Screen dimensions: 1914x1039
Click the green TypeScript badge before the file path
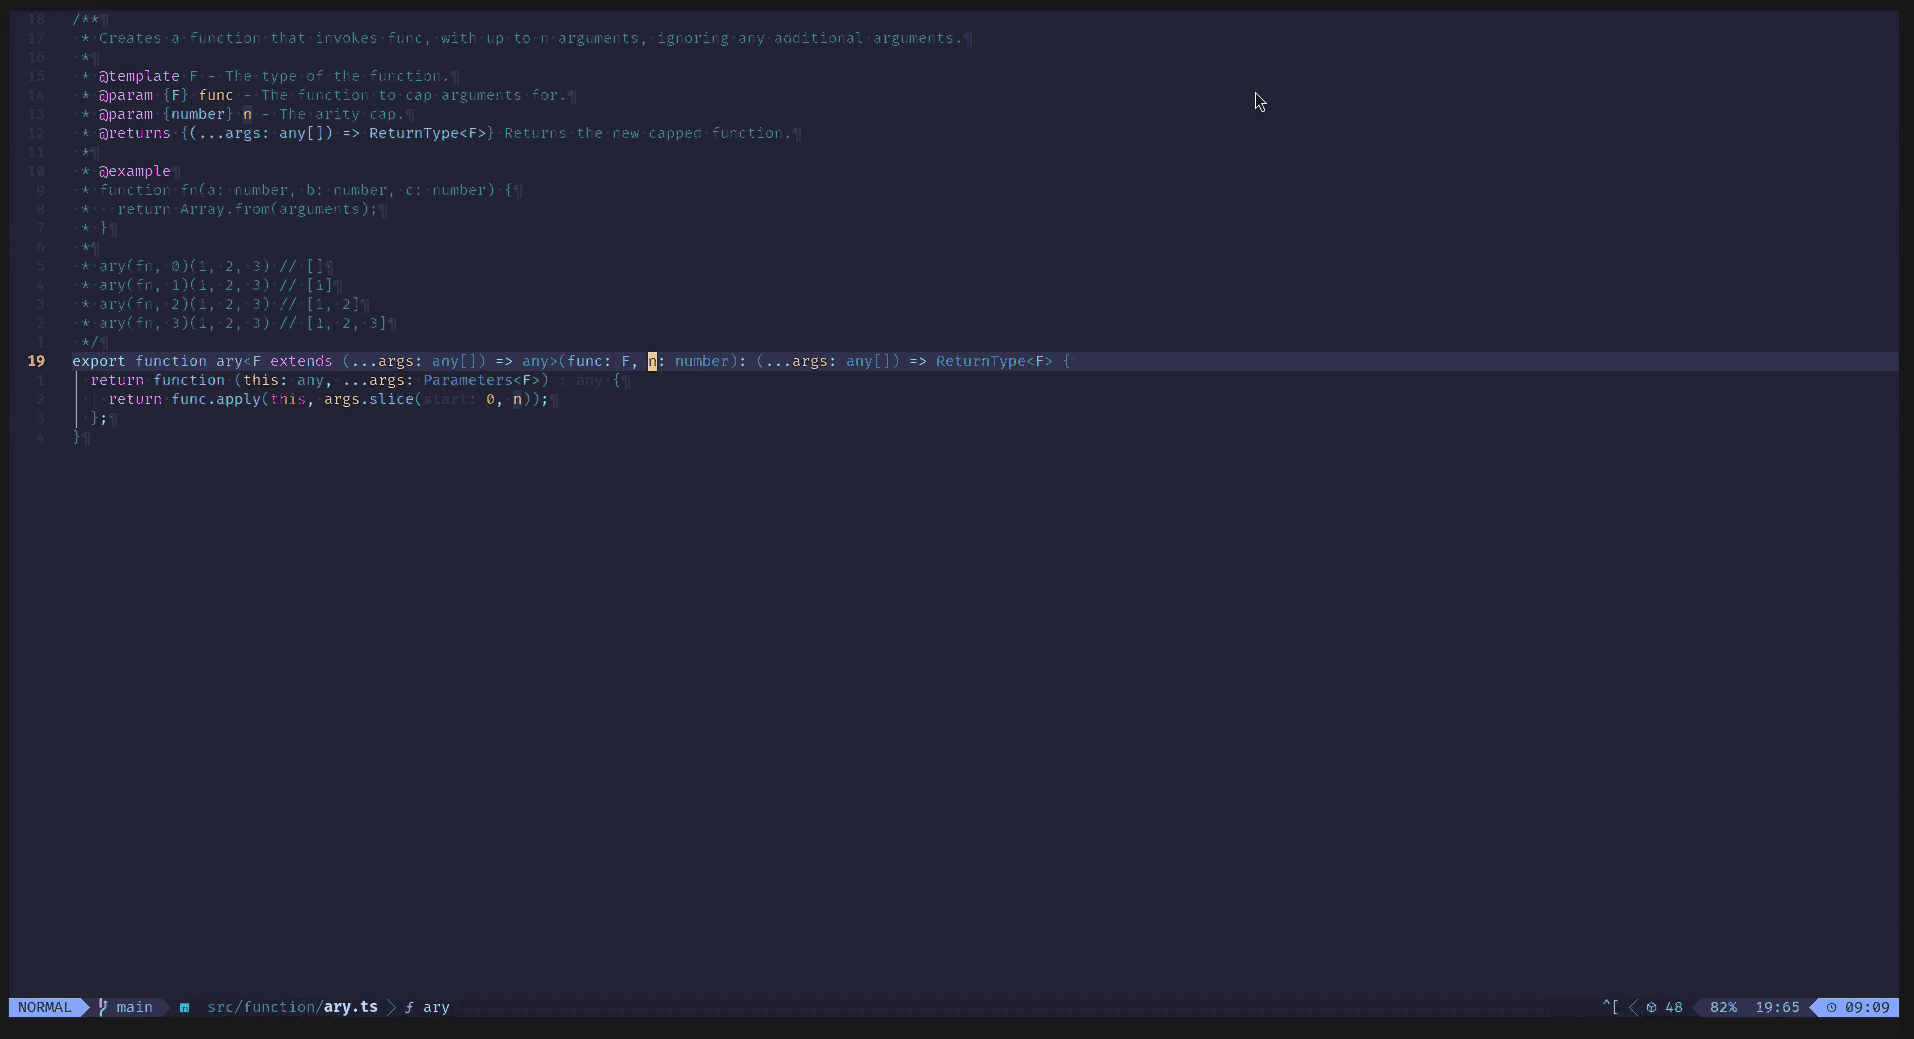184,1007
